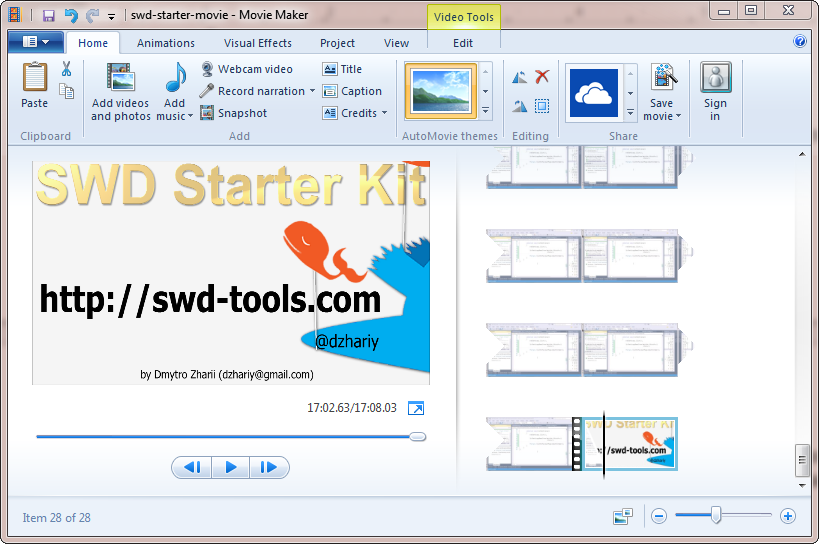Image resolution: width=819 pixels, height=544 pixels.
Task: Click the preview monitor image
Action: point(231,273)
